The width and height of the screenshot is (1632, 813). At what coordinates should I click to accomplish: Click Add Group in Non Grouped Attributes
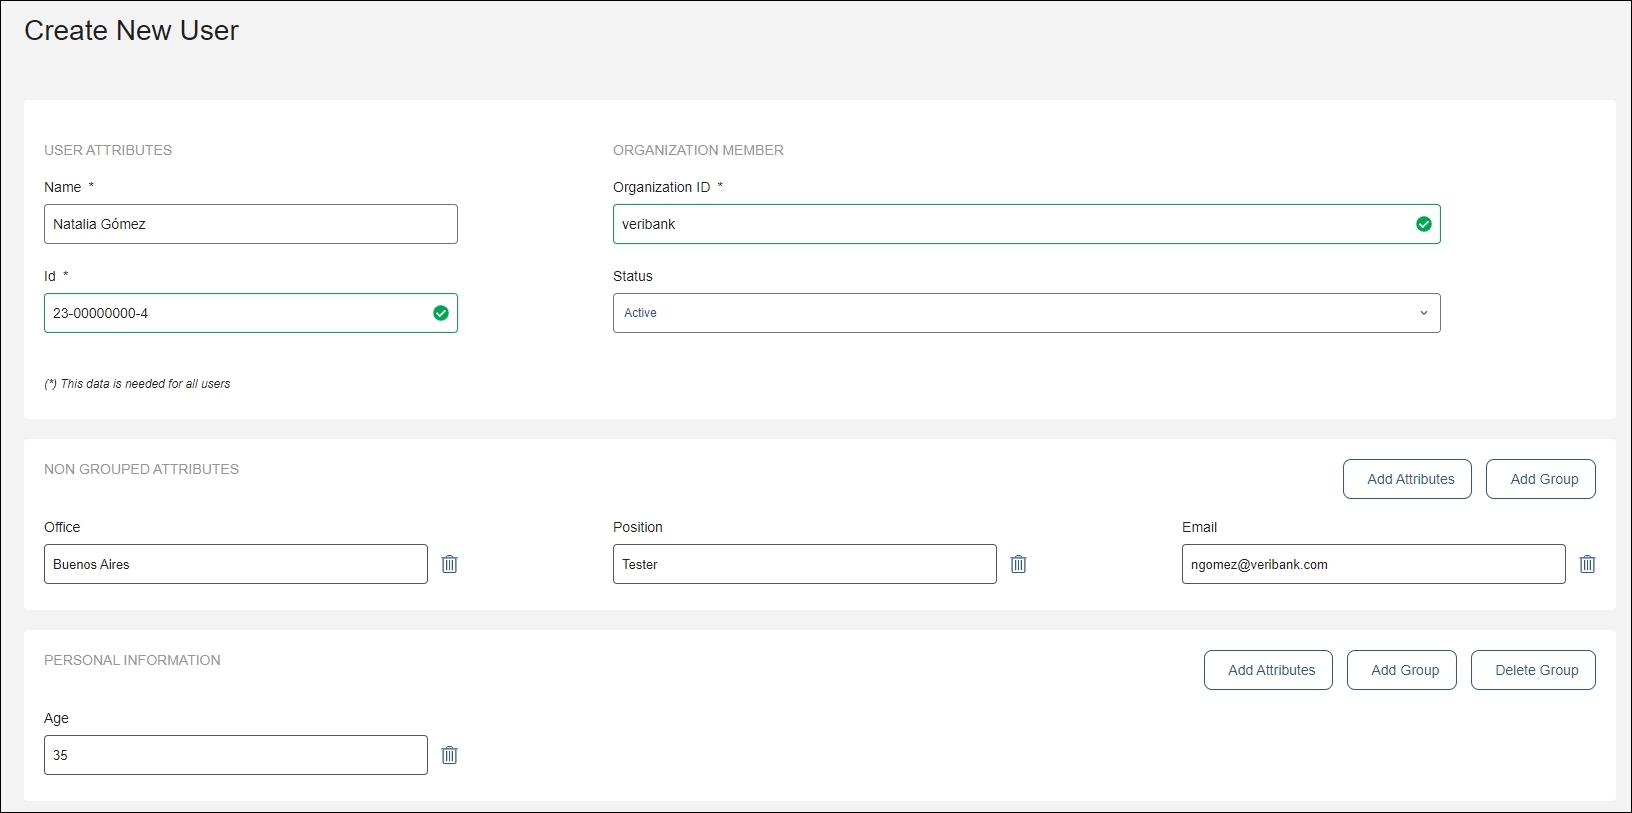pyautogui.click(x=1540, y=479)
